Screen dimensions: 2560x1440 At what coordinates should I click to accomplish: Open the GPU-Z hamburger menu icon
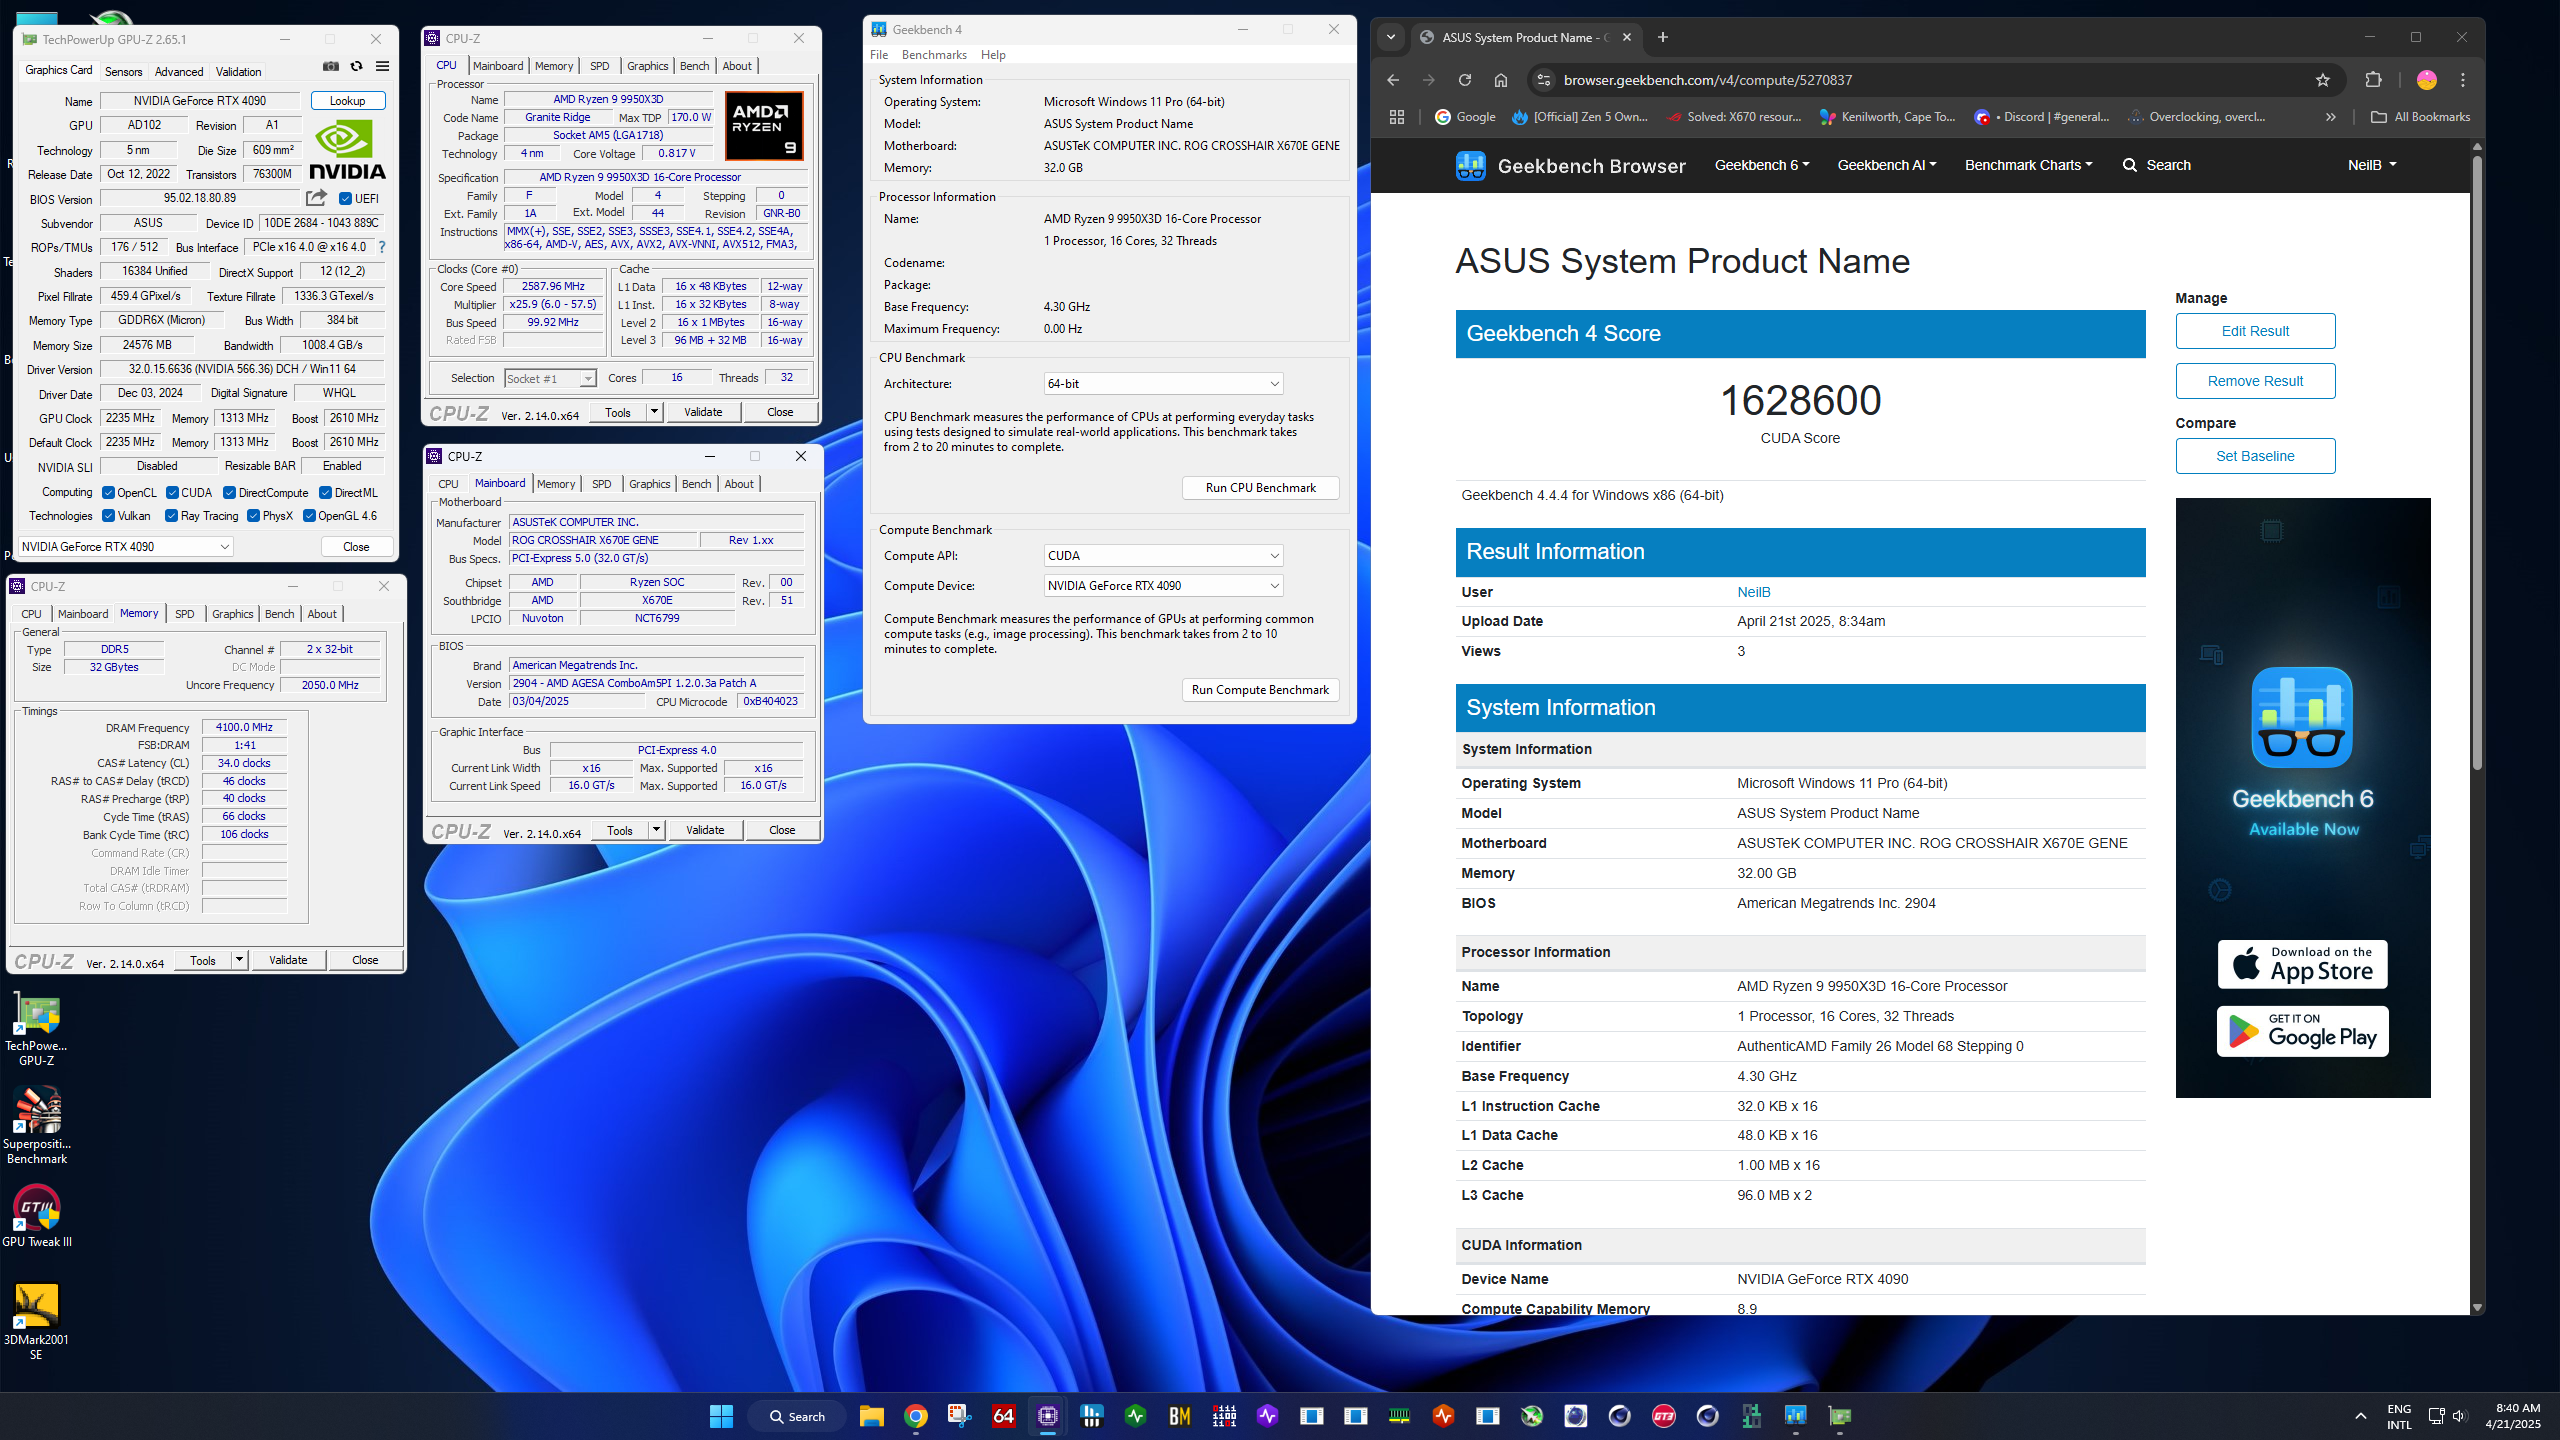382,67
